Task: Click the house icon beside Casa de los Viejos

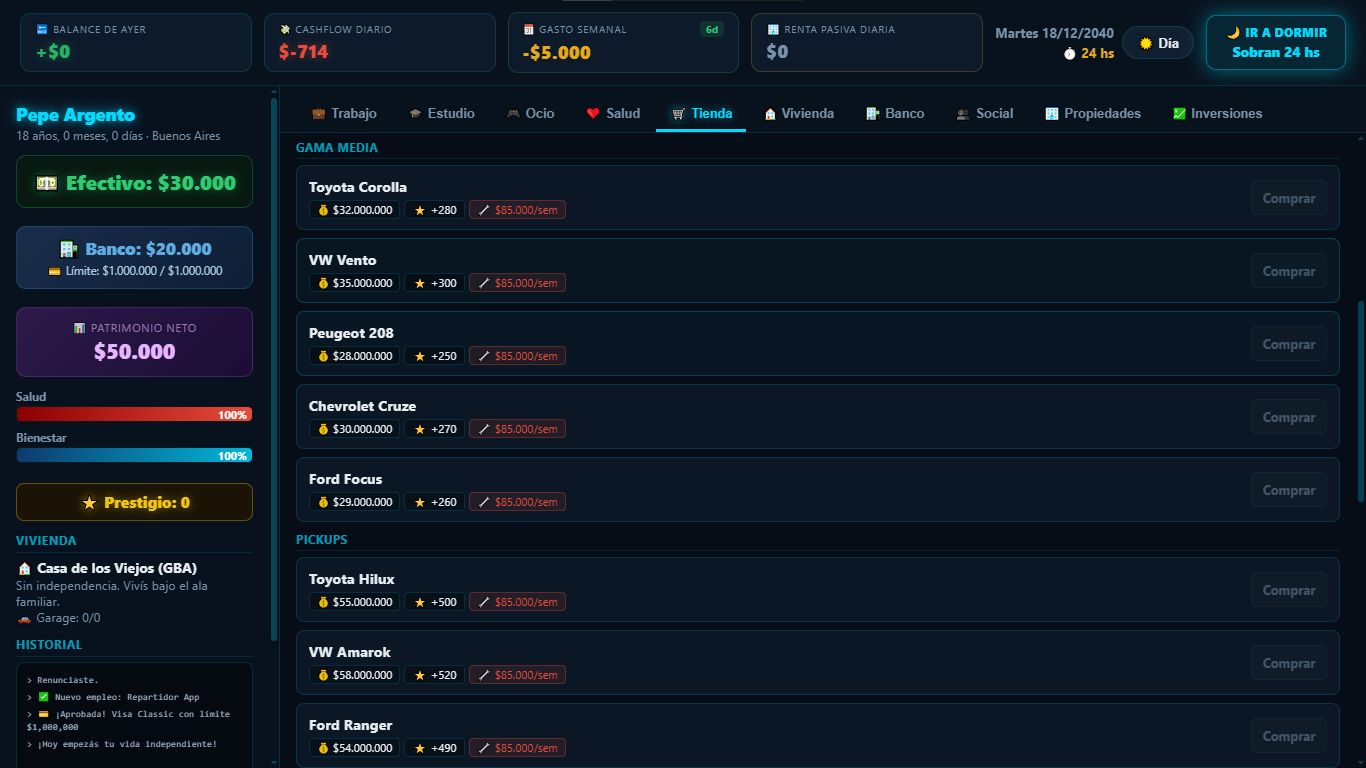Action: [x=25, y=568]
